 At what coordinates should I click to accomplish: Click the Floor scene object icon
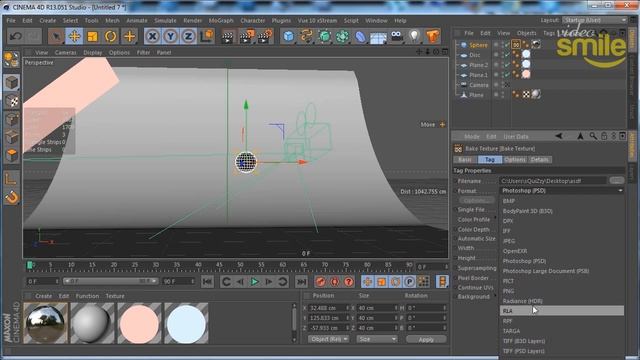coord(378,37)
